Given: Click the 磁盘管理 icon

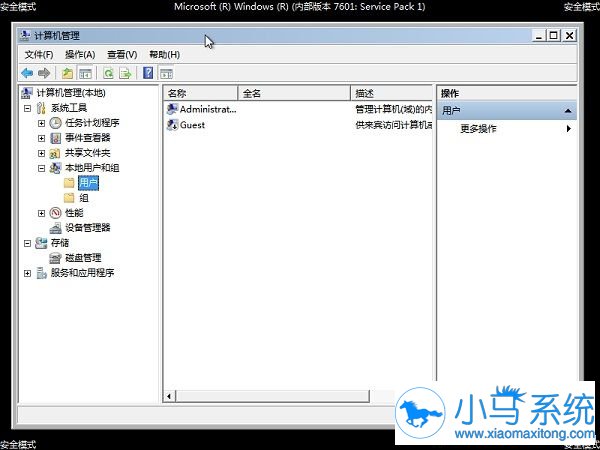Looking at the screenshot, I should [55, 258].
